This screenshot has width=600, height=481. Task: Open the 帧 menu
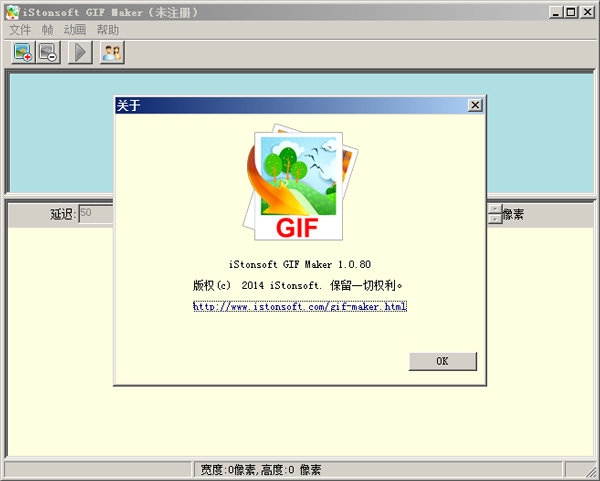pos(47,29)
